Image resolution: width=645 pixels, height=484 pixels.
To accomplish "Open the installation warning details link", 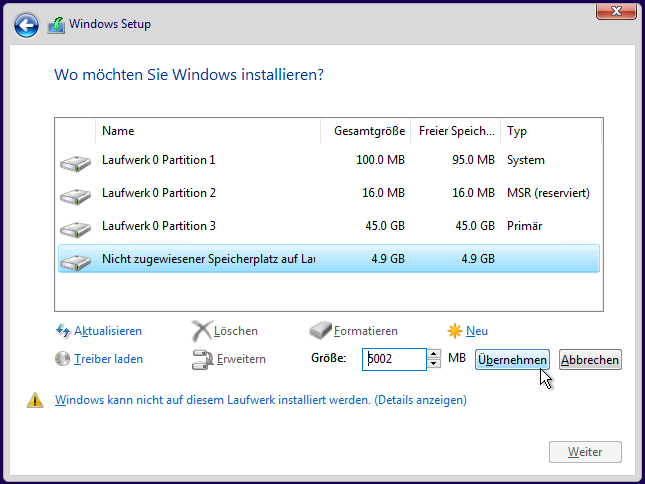I will click(x=261, y=400).
